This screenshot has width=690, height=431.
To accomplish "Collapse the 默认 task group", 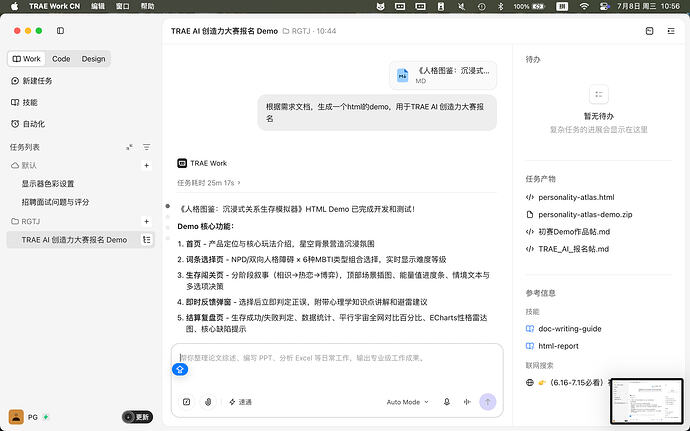I will click(x=24, y=165).
